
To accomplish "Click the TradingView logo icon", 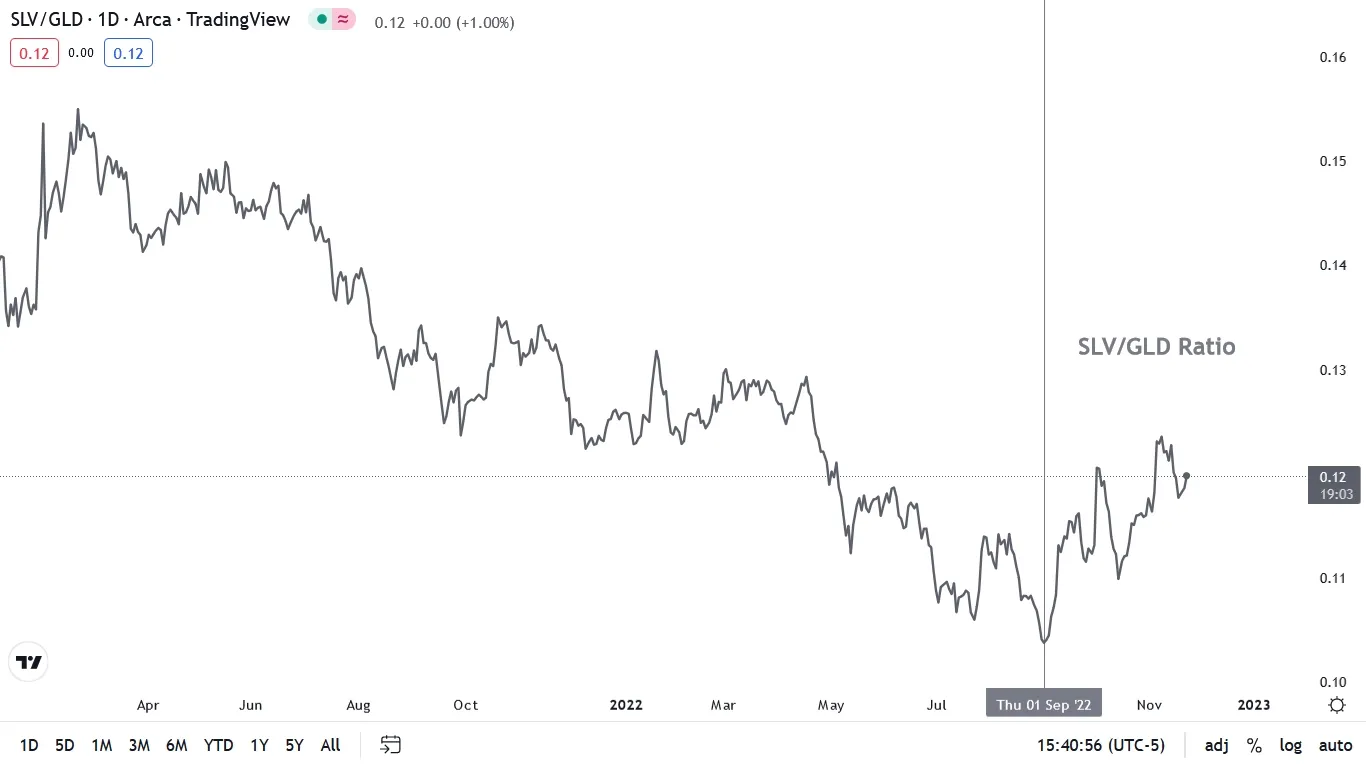I will coord(29,662).
